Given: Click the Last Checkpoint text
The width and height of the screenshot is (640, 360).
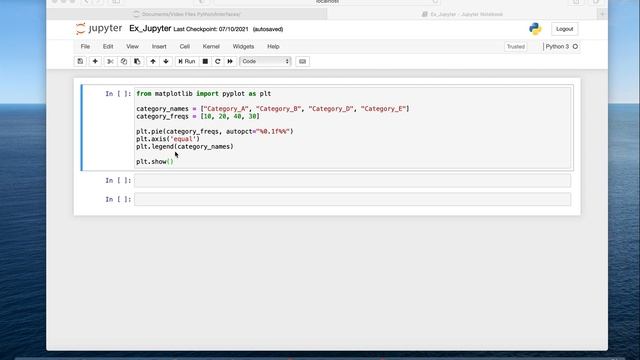Looking at the screenshot, I should pos(211,29).
